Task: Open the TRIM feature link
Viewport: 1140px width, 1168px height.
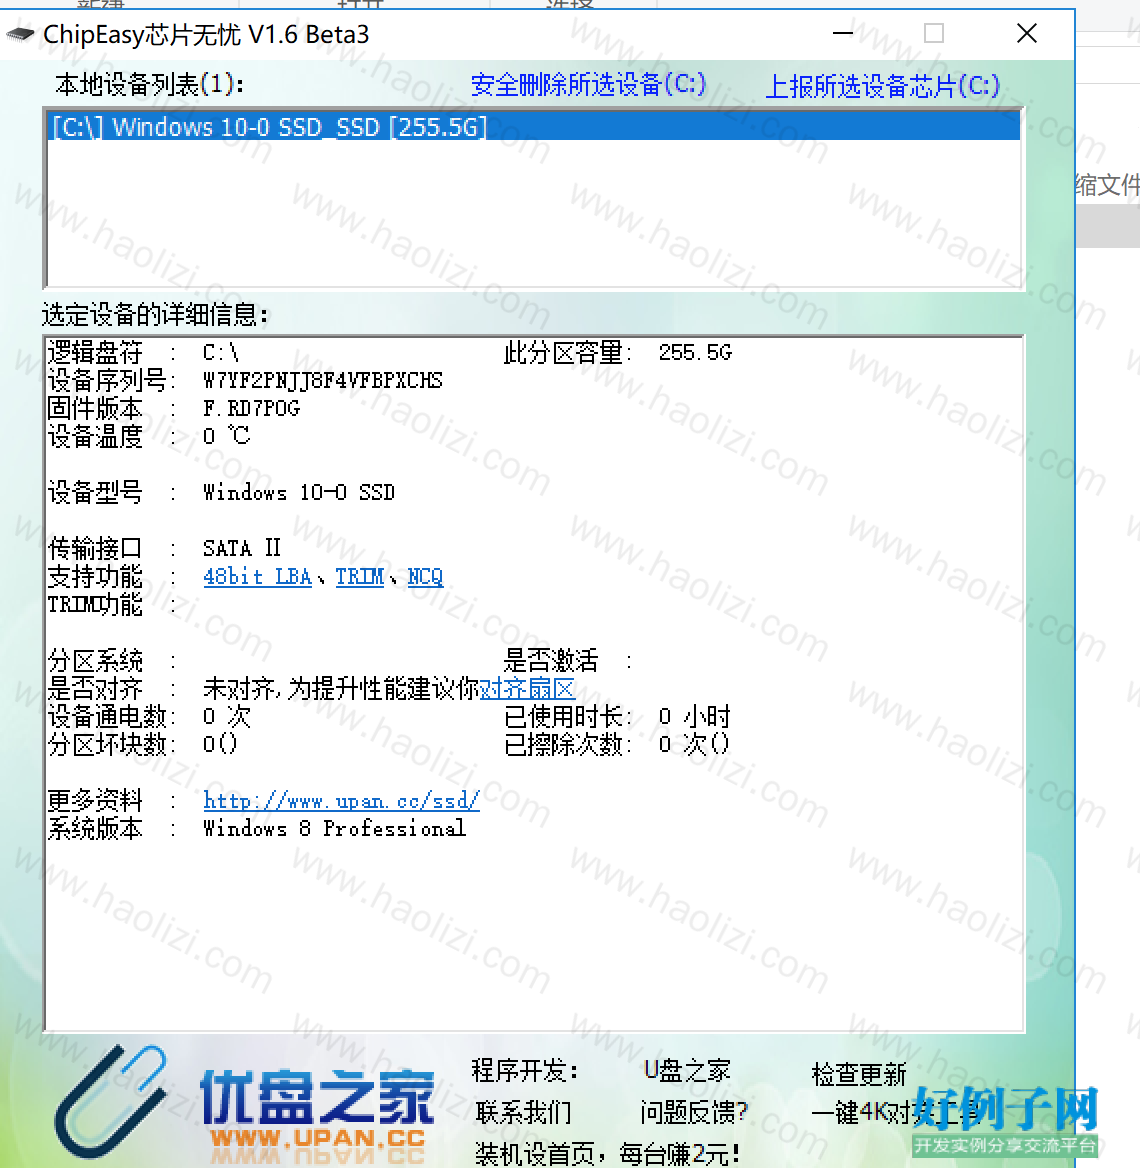Action: click(x=359, y=577)
